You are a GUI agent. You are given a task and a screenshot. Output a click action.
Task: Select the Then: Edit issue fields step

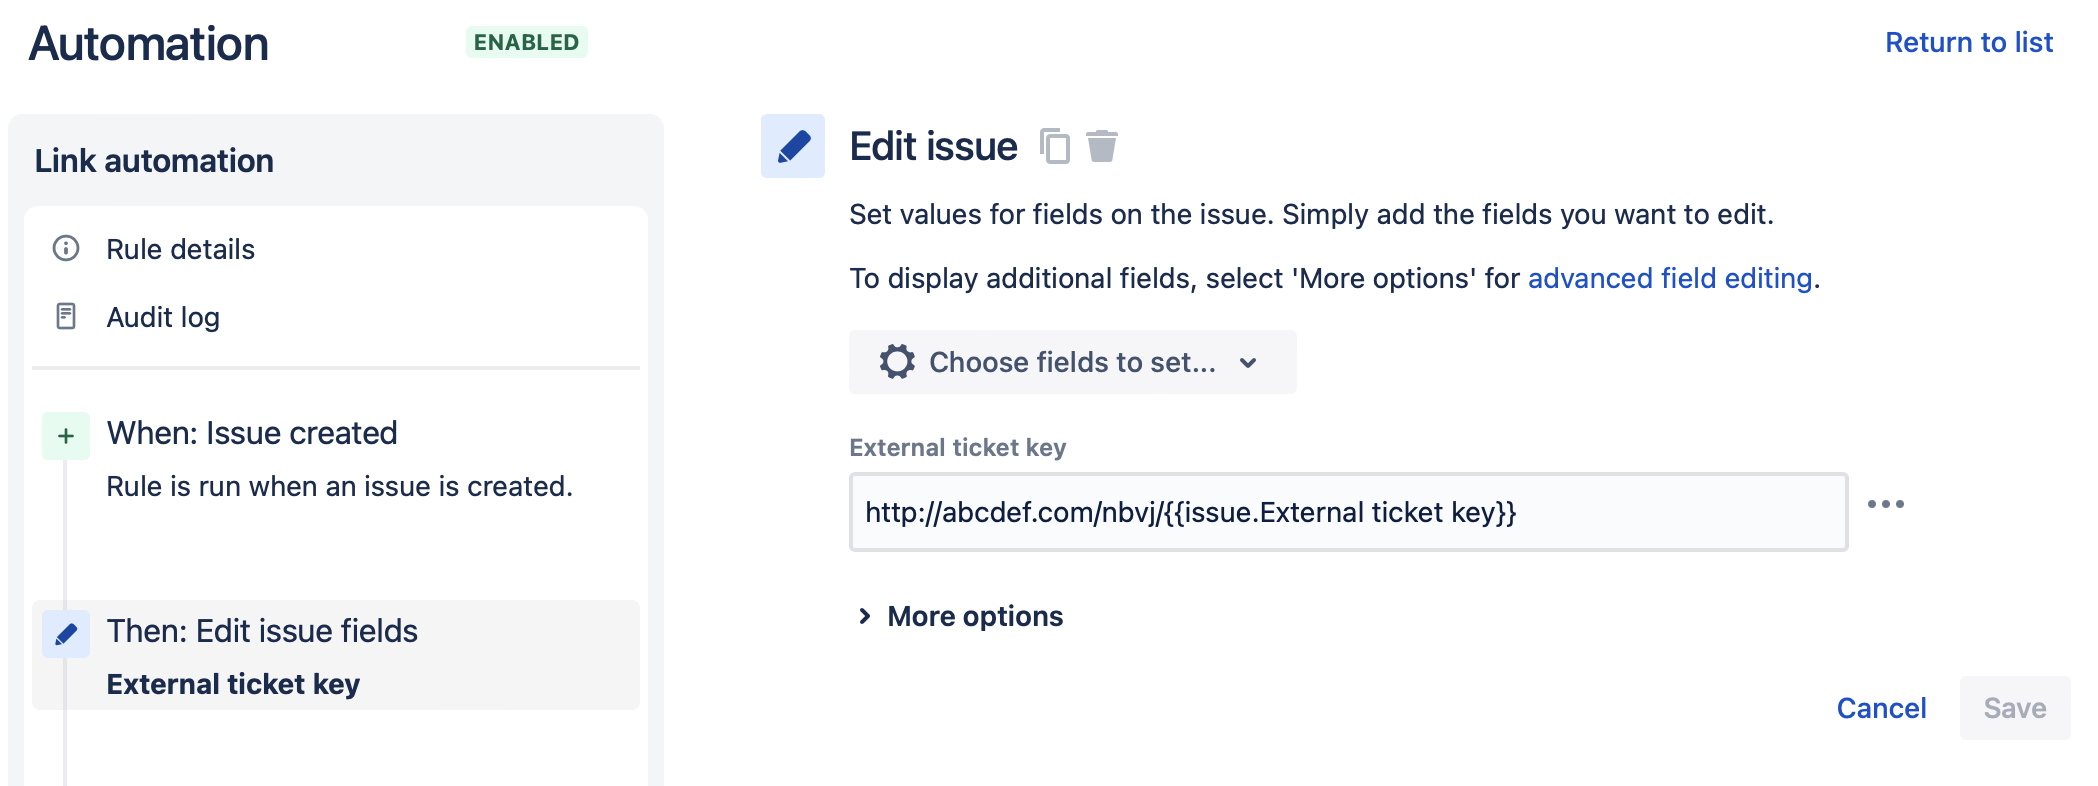point(262,631)
